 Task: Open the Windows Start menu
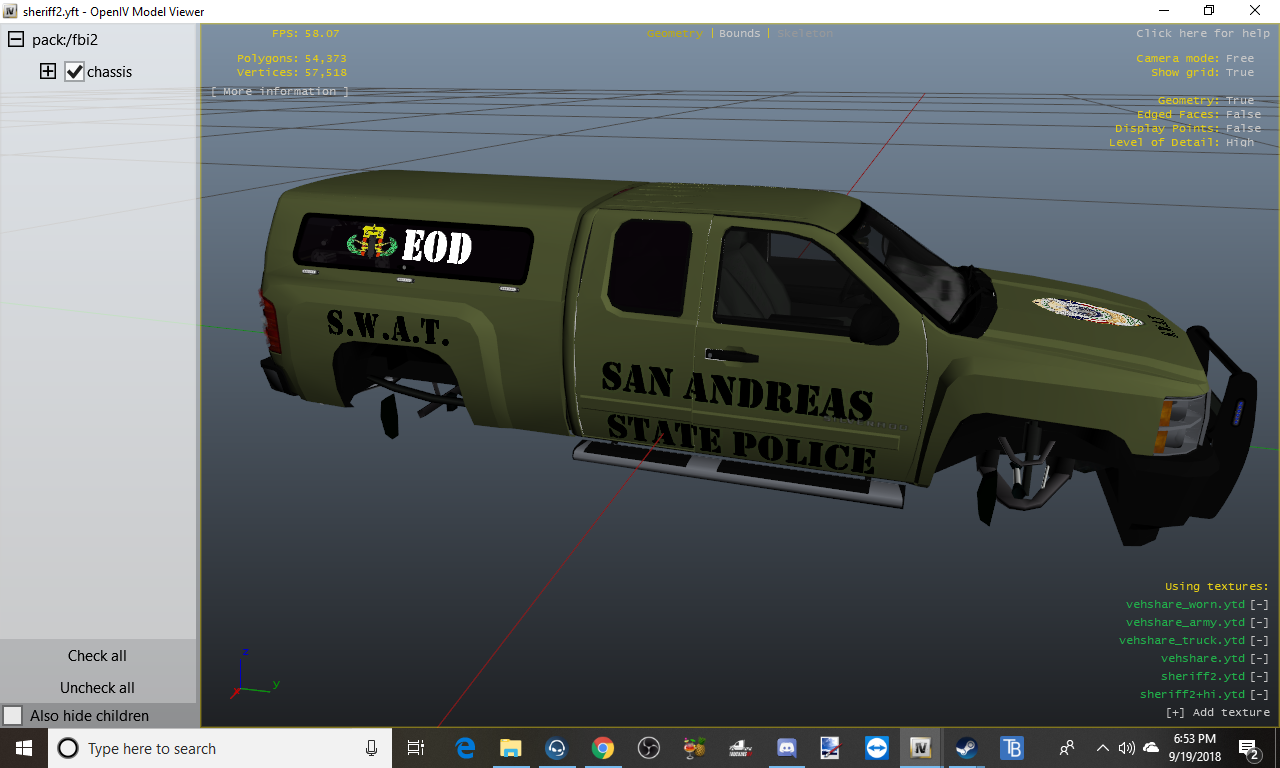[24, 748]
